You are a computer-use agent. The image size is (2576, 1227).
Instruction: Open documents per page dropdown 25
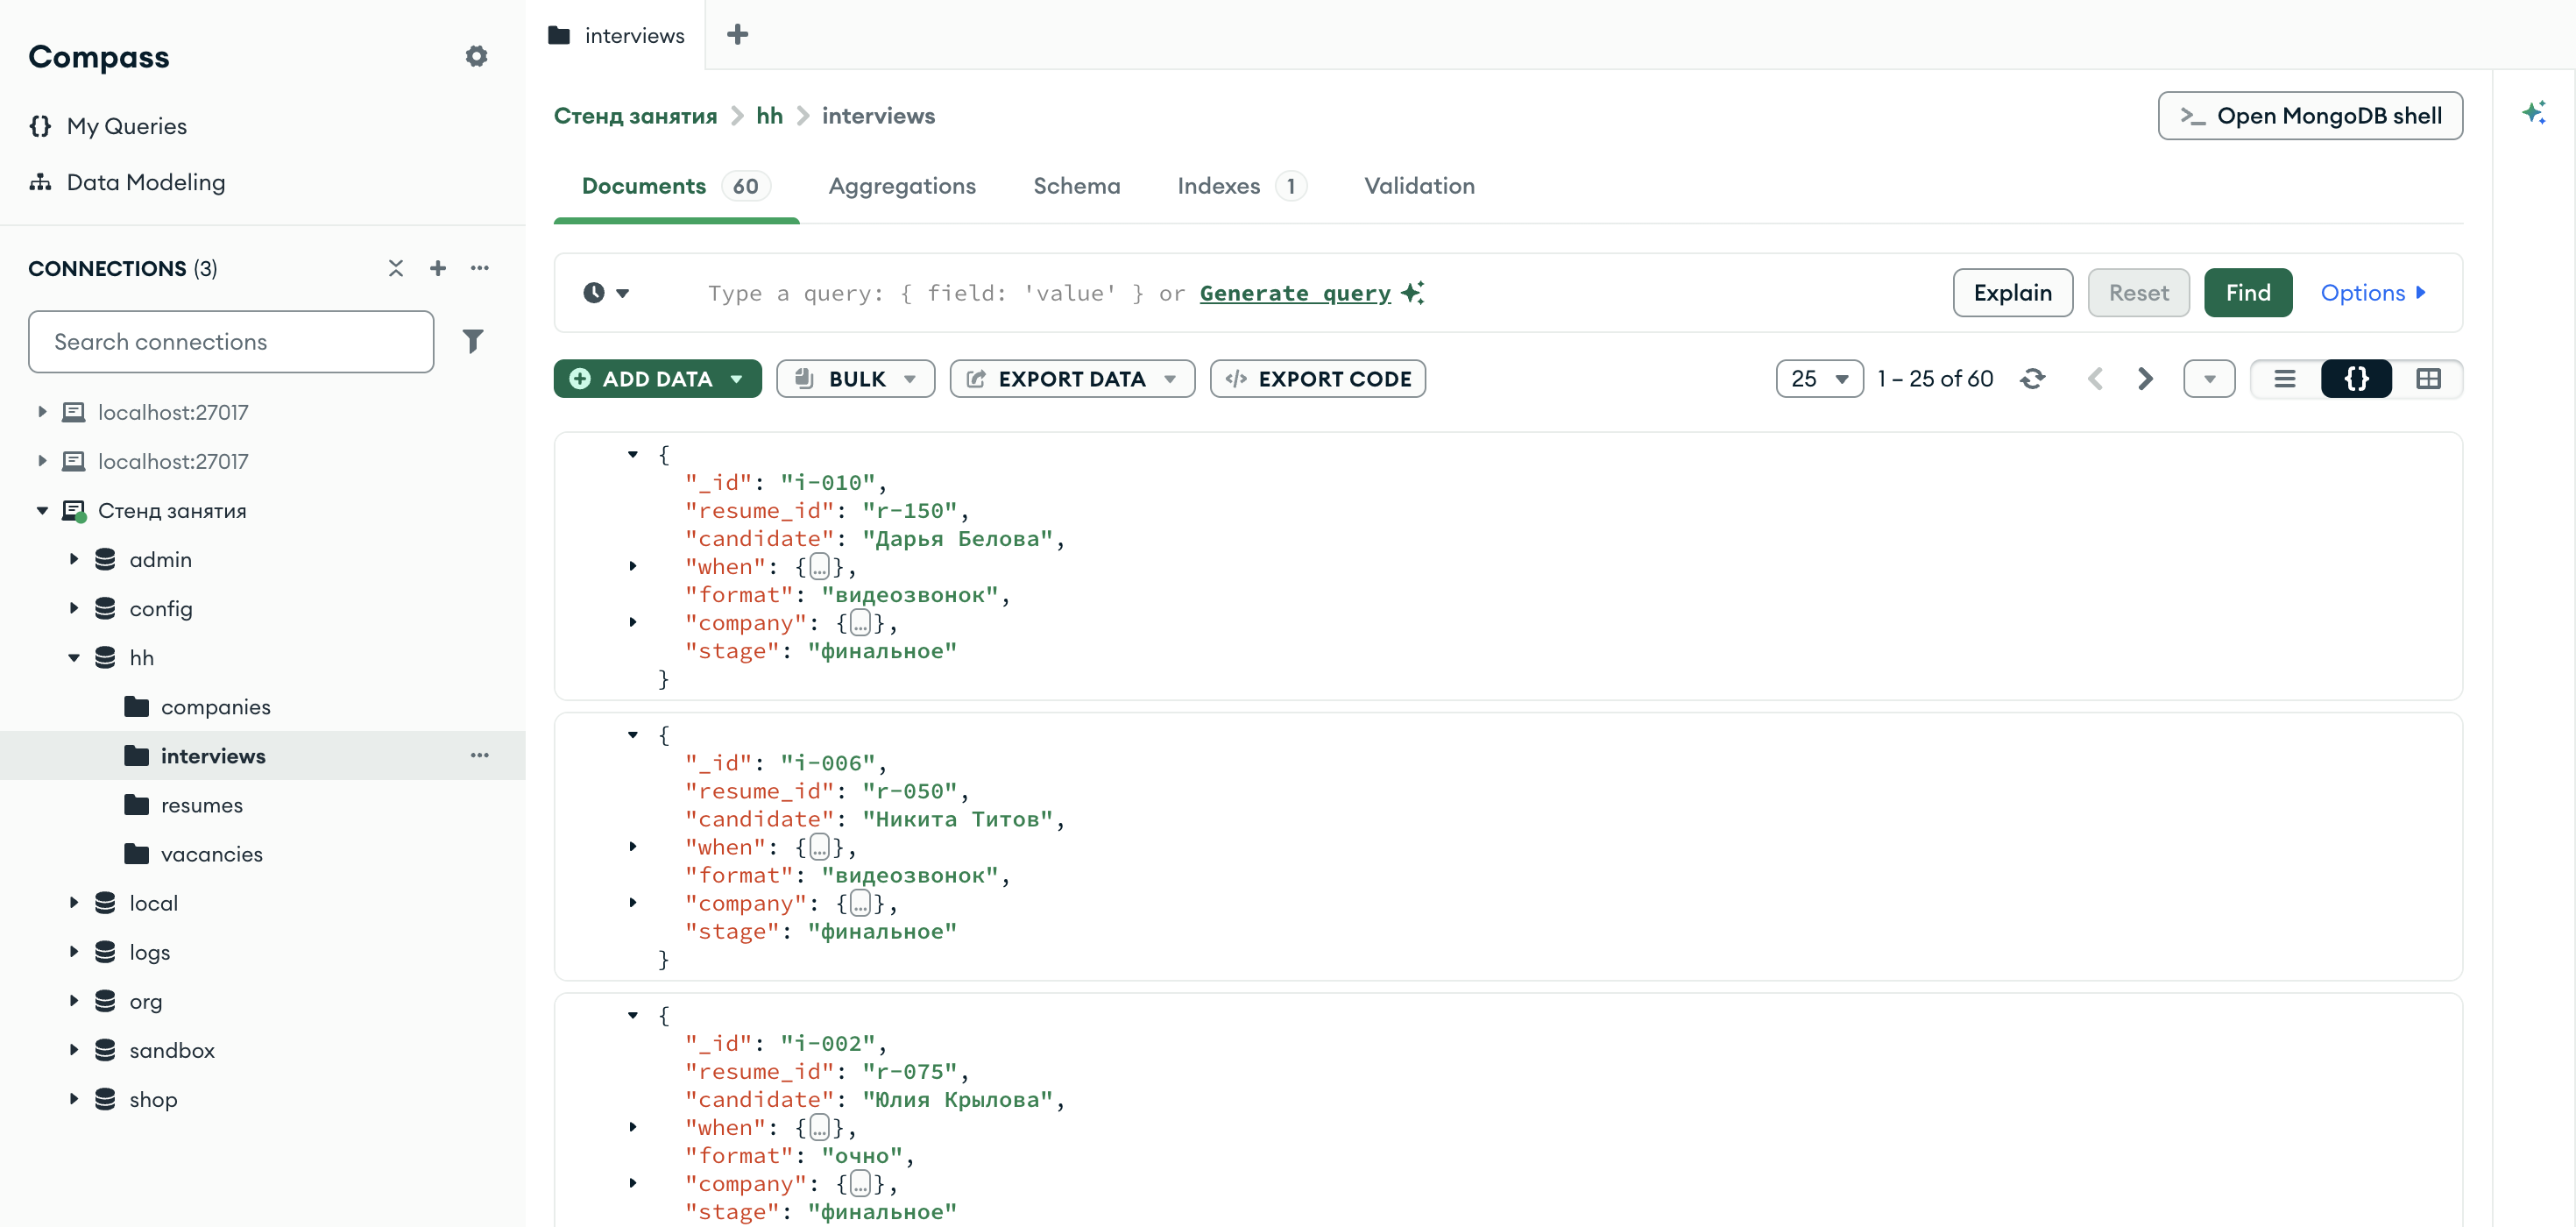coord(1819,379)
